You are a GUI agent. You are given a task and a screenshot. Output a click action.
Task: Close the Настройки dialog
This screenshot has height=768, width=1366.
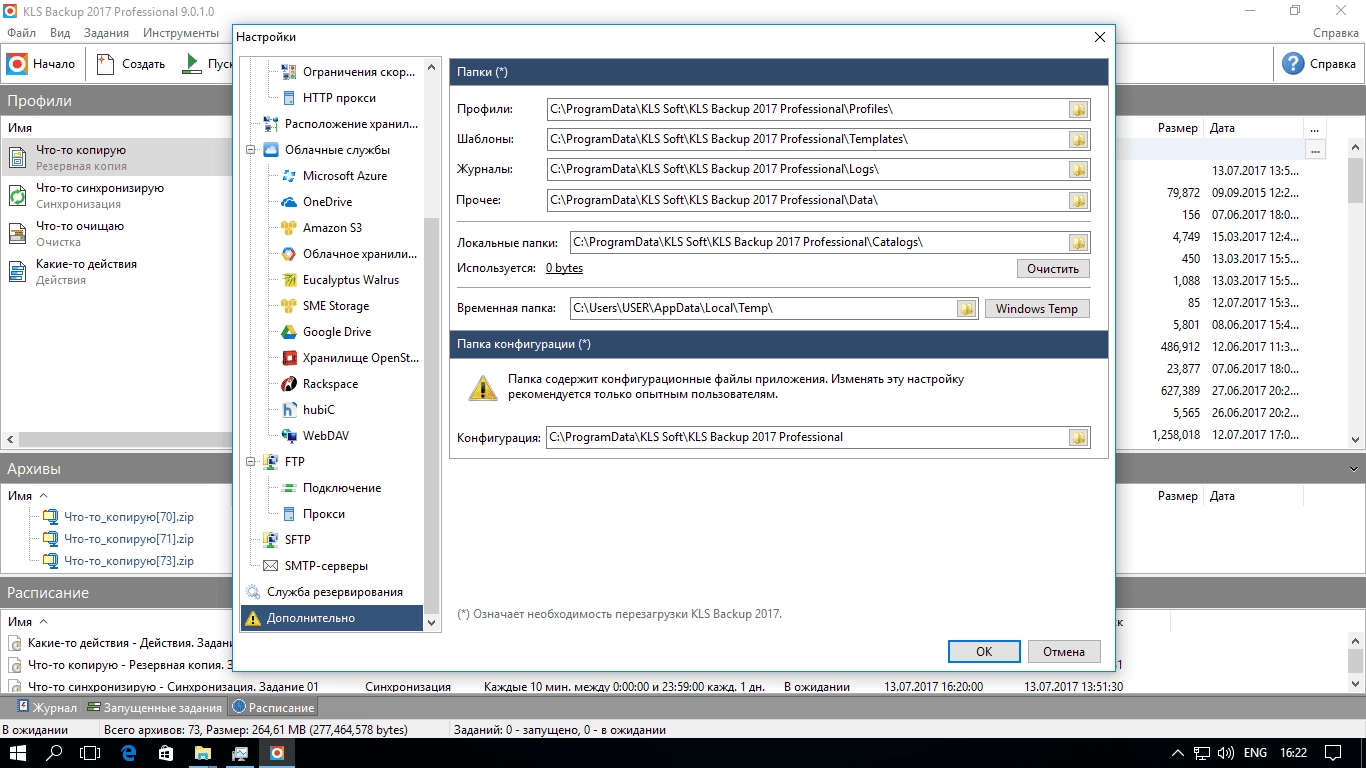1099,37
